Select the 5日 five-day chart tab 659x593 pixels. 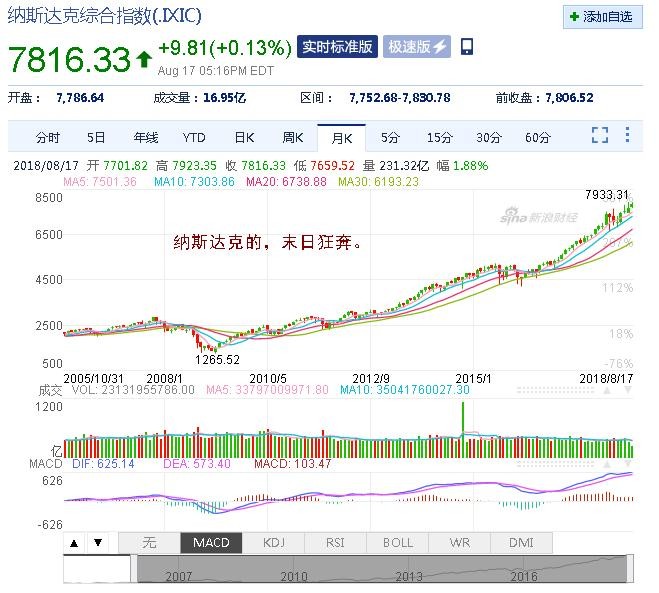pos(96,137)
